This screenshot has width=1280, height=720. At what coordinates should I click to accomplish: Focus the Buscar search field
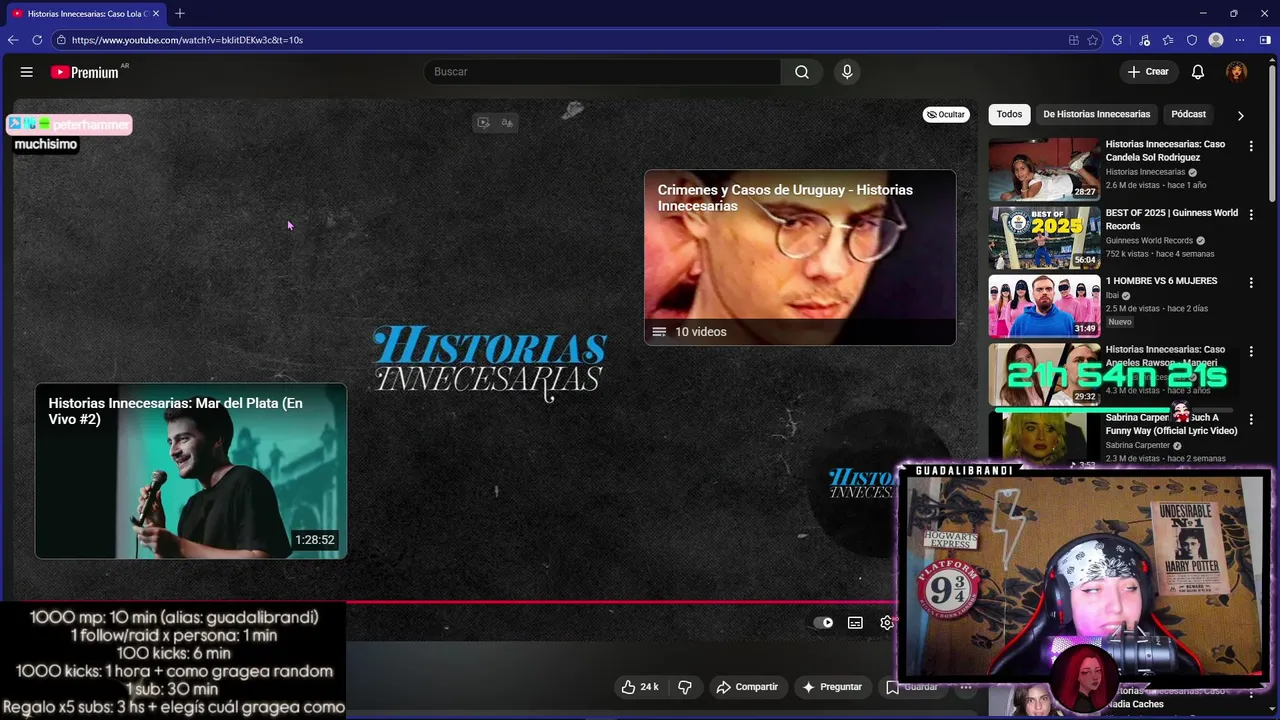(602, 72)
